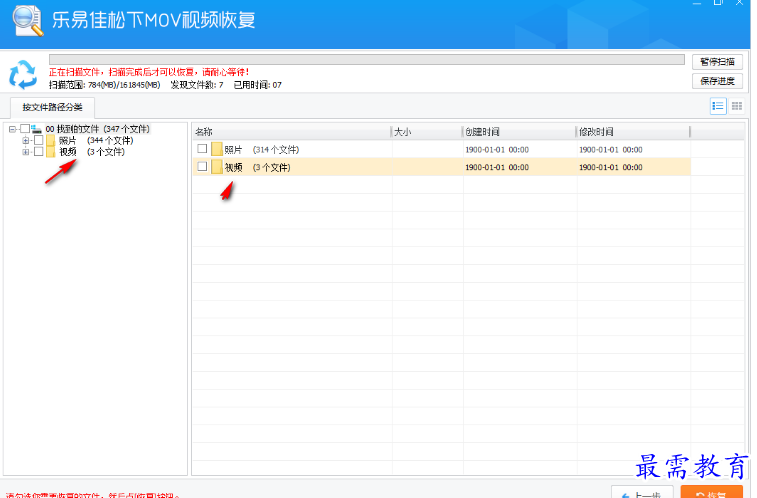Expand the 视频 node in tree

click(26, 152)
